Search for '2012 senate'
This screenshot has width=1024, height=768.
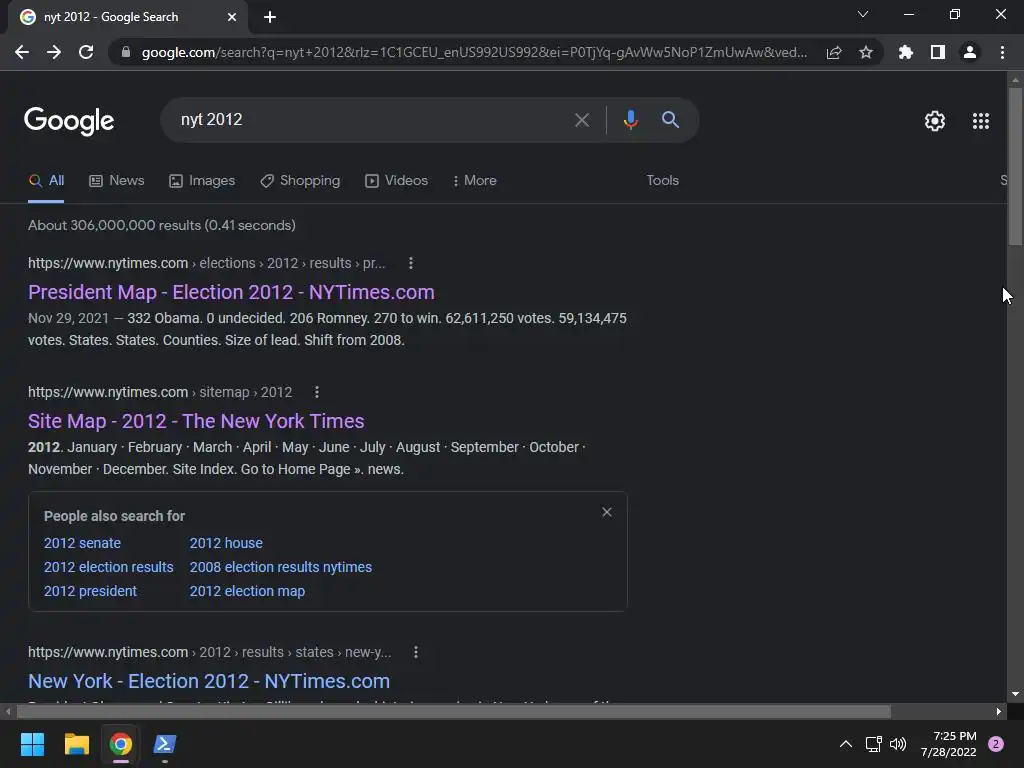[82, 543]
